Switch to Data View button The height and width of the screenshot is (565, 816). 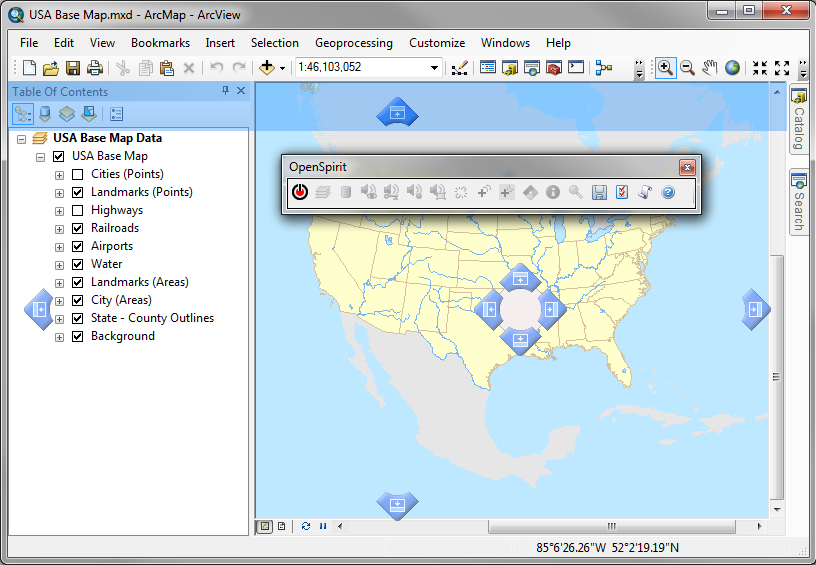[265, 527]
